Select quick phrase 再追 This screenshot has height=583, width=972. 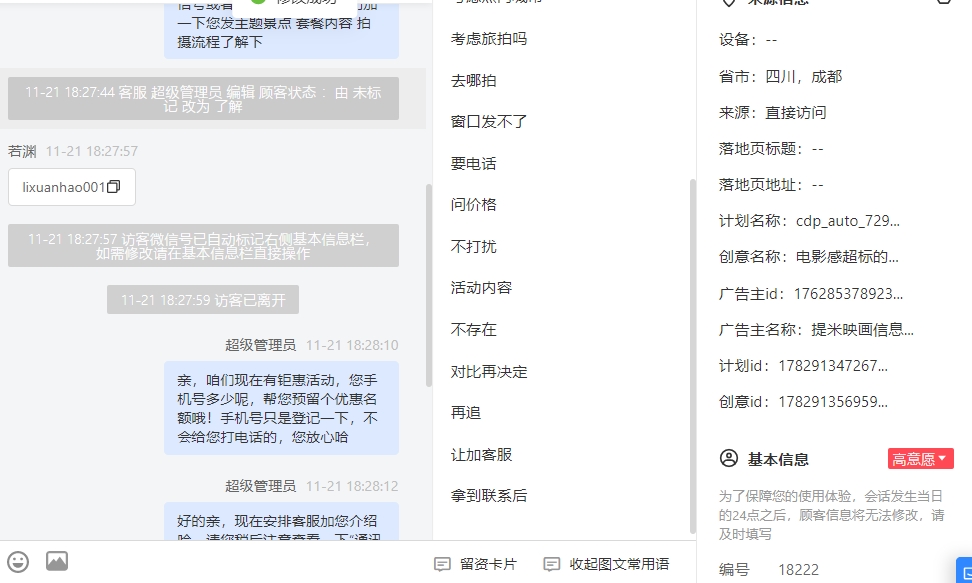click(x=466, y=412)
